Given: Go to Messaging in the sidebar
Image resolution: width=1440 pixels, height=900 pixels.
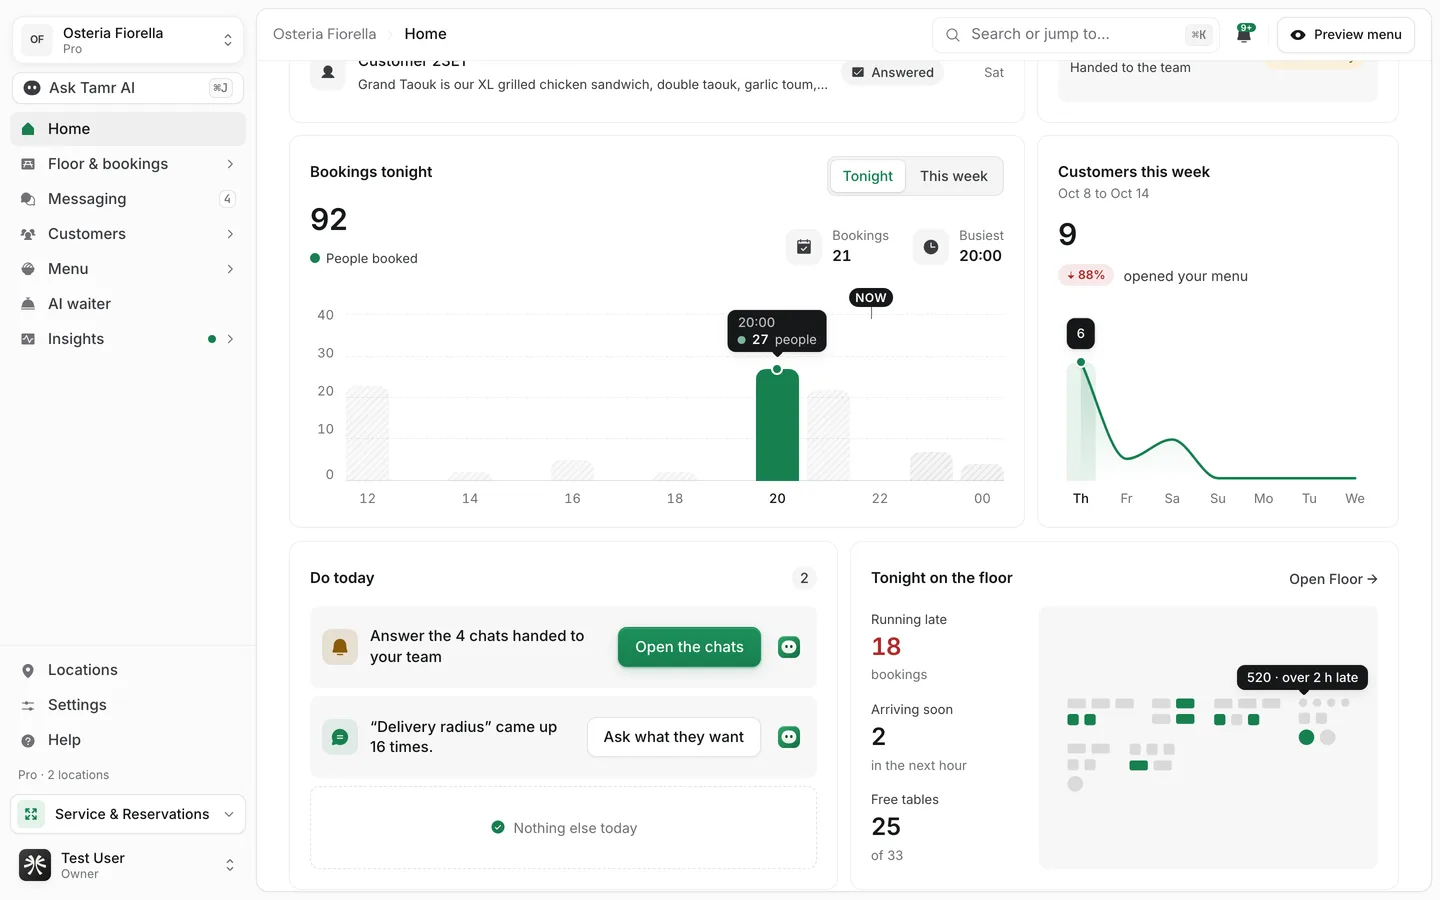Looking at the screenshot, I should point(128,199).
